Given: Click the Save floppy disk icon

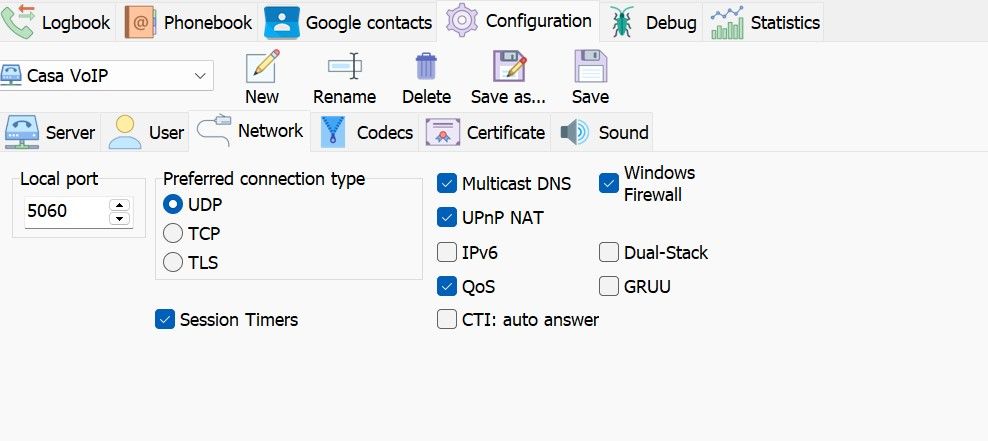Looking at the screenshot, I should pos(590,67).
